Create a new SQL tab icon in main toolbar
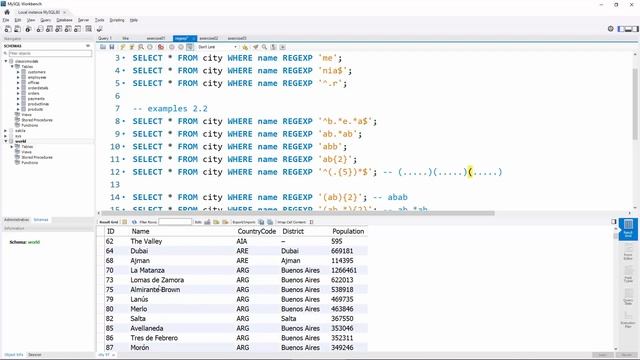This screenshot has height=360, width=640. click(x=8, y=29)
